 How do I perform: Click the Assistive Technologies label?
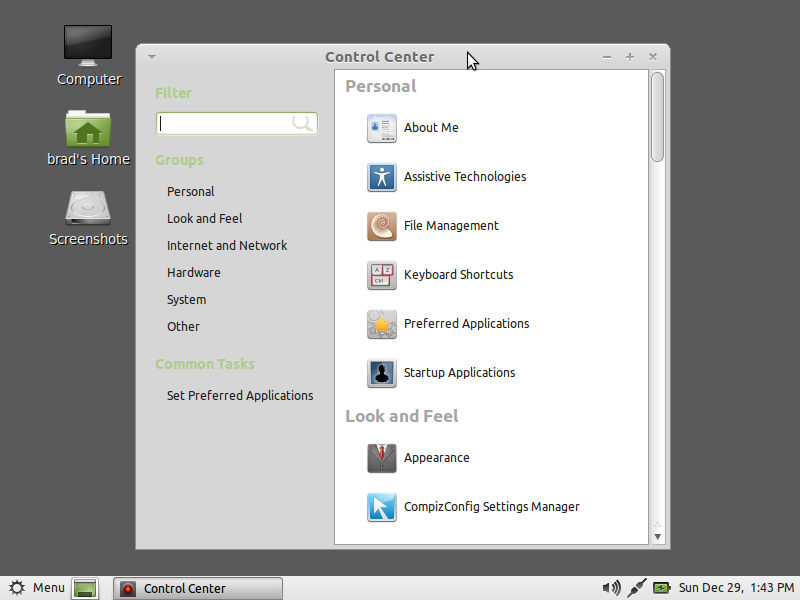pyautogui.click(x=465, y=177)
